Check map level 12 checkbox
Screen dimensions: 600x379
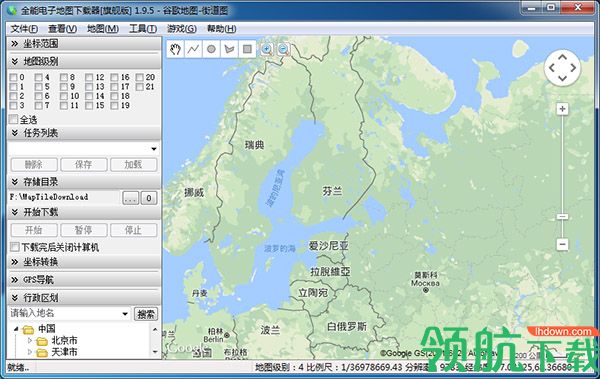[x=89, y=77]
